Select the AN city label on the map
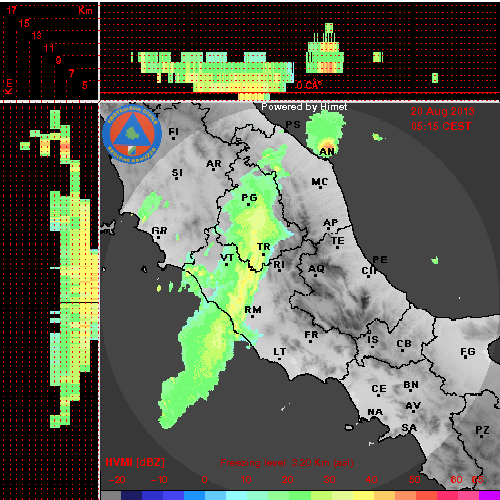Viewport: 500px width, 500px height. [327, 152]
